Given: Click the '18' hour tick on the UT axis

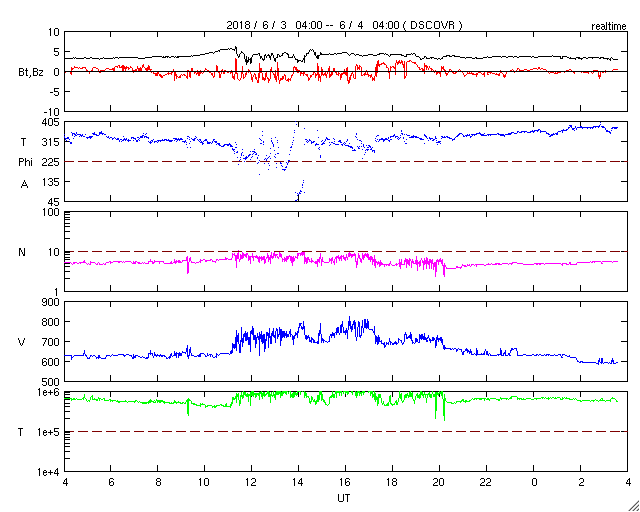Looking at the screenshot, I should pyautogui.click(x=392, y=483).
